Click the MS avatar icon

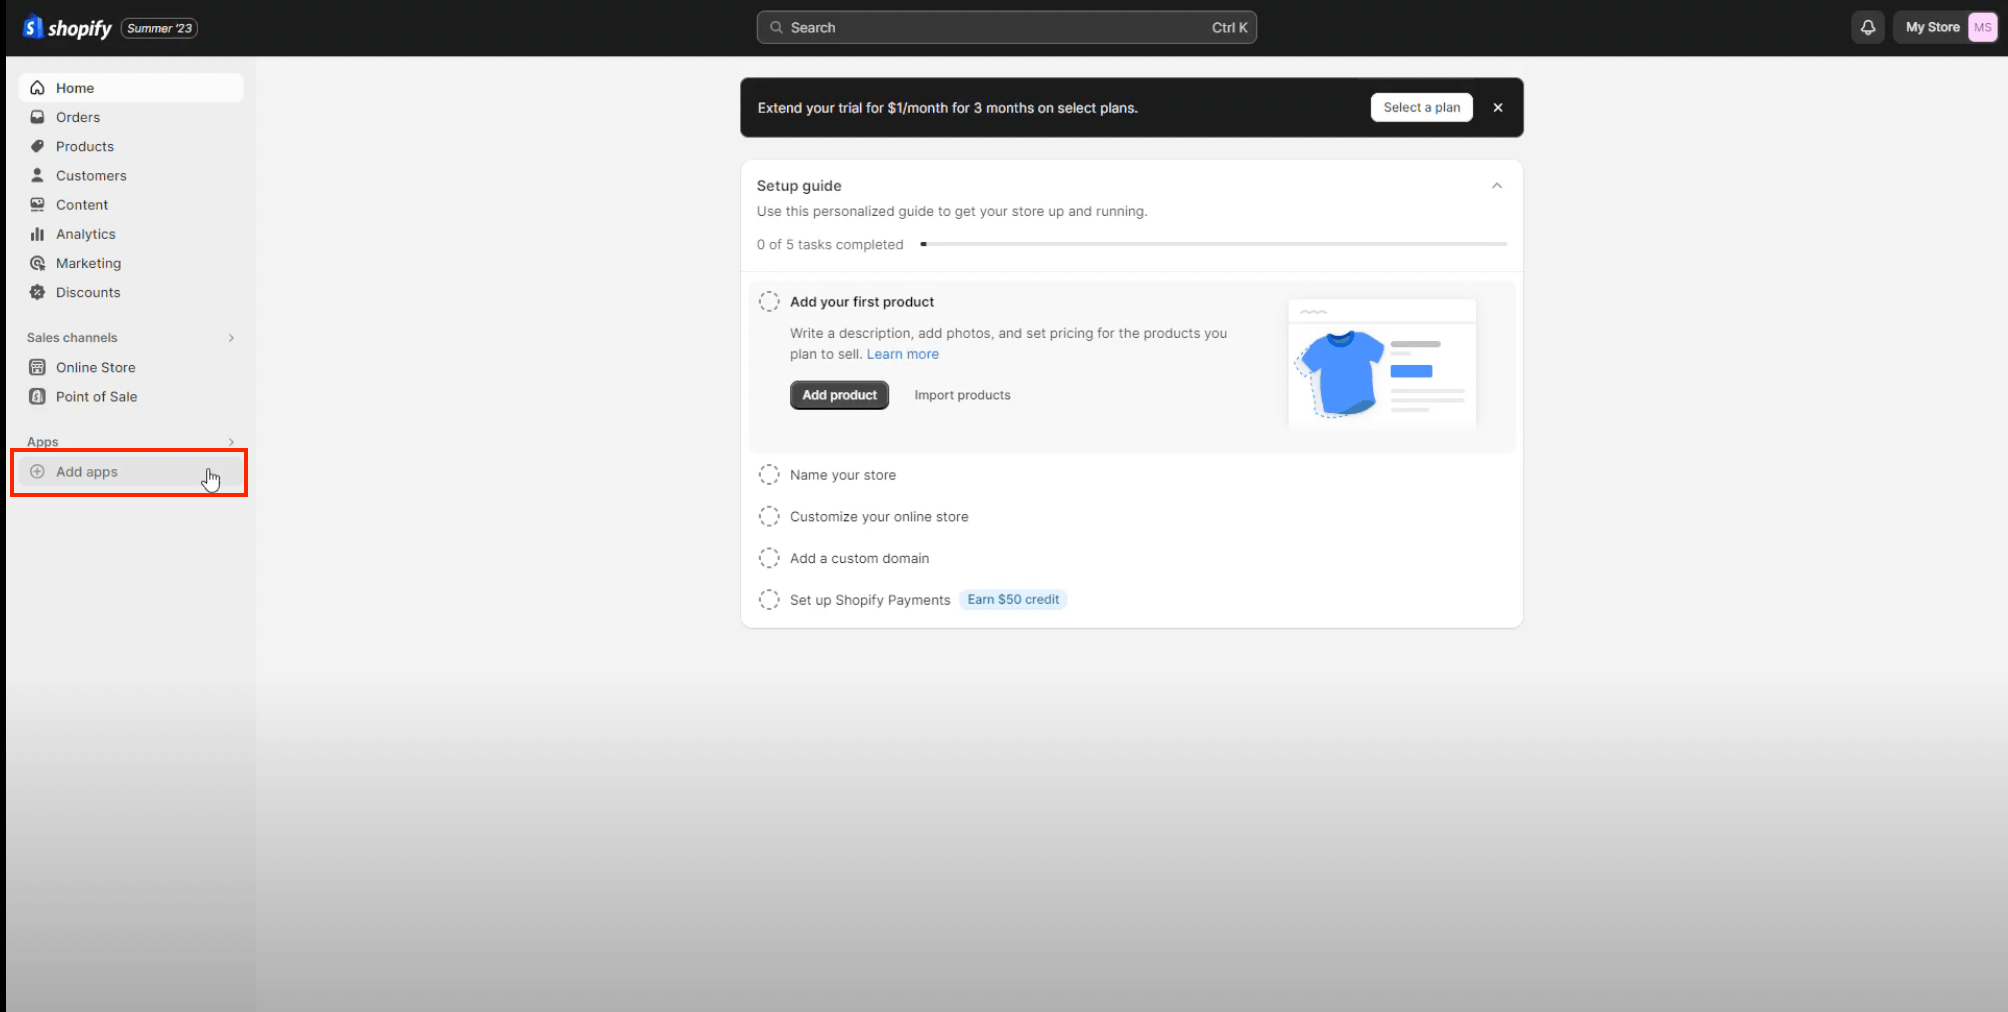(1982, 28)
